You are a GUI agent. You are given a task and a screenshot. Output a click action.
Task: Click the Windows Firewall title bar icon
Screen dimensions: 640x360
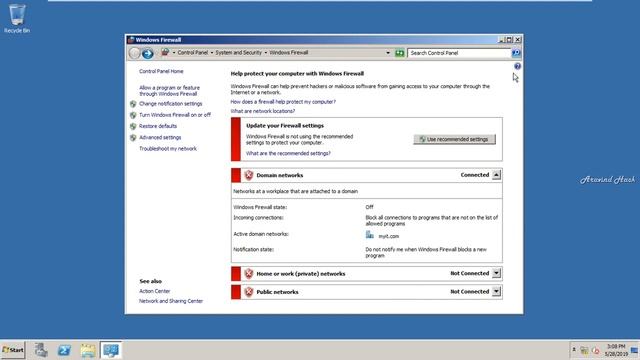point(131,40)
